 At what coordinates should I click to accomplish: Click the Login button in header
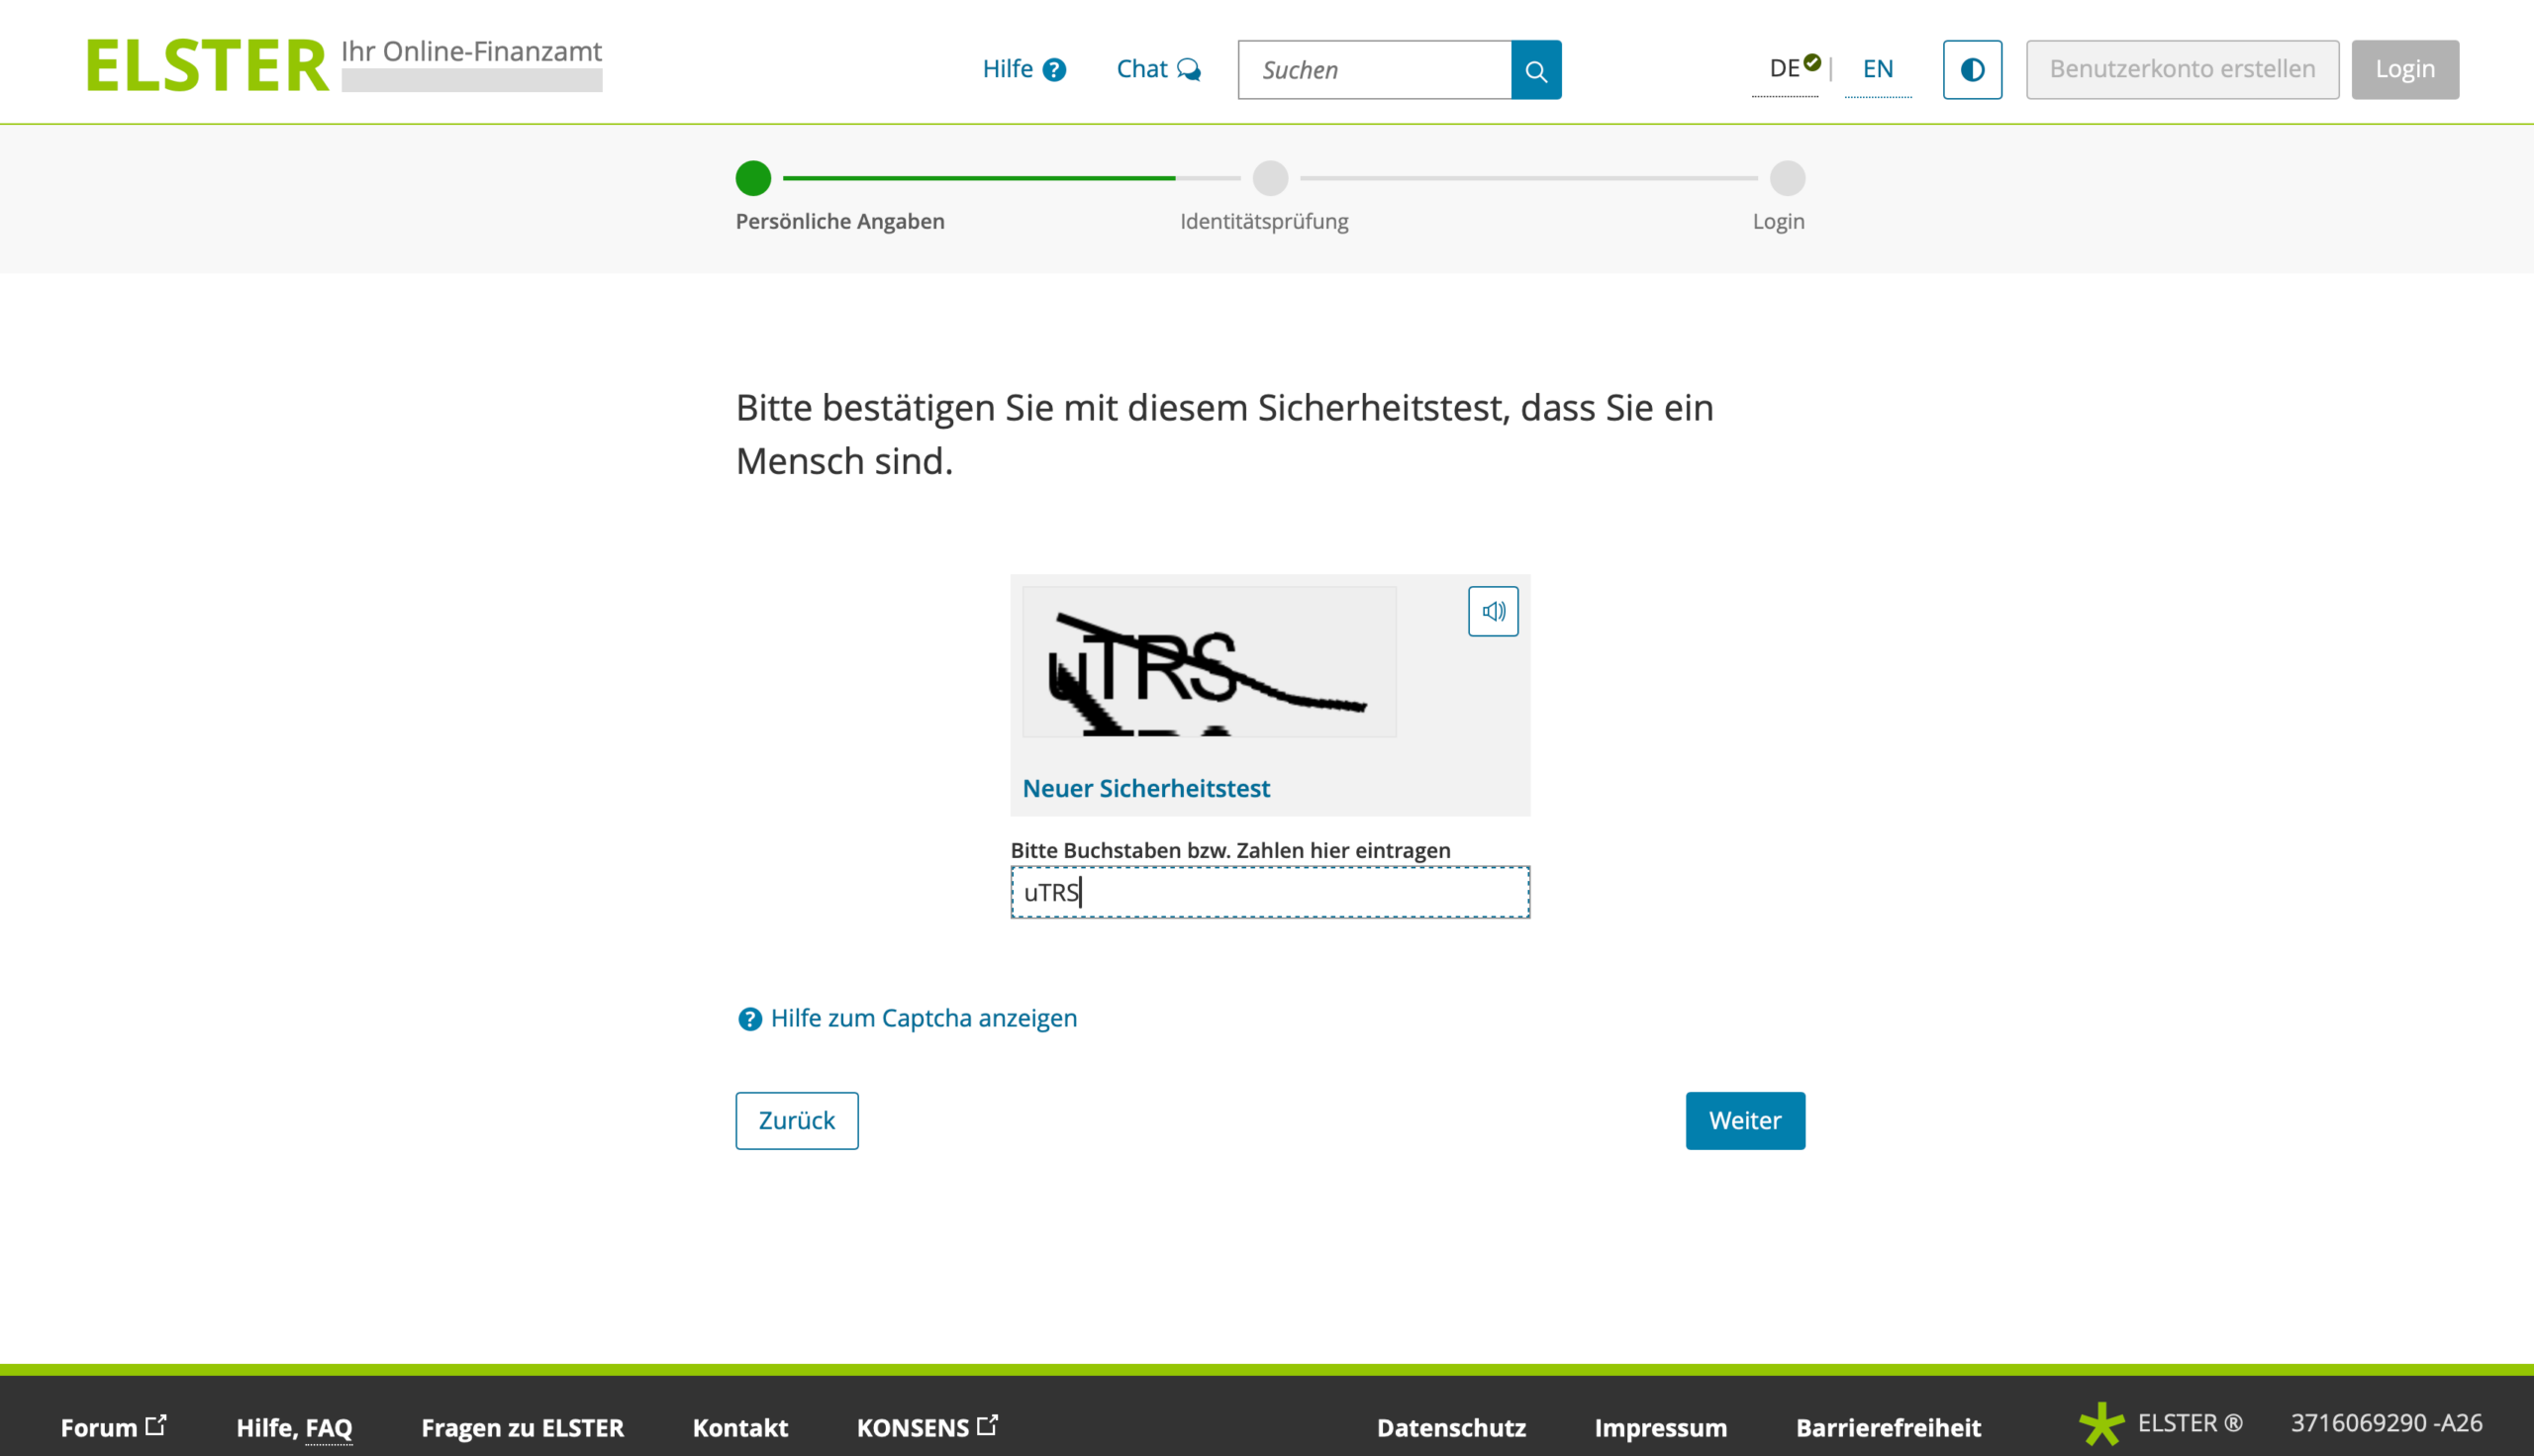pos(2405,70)
